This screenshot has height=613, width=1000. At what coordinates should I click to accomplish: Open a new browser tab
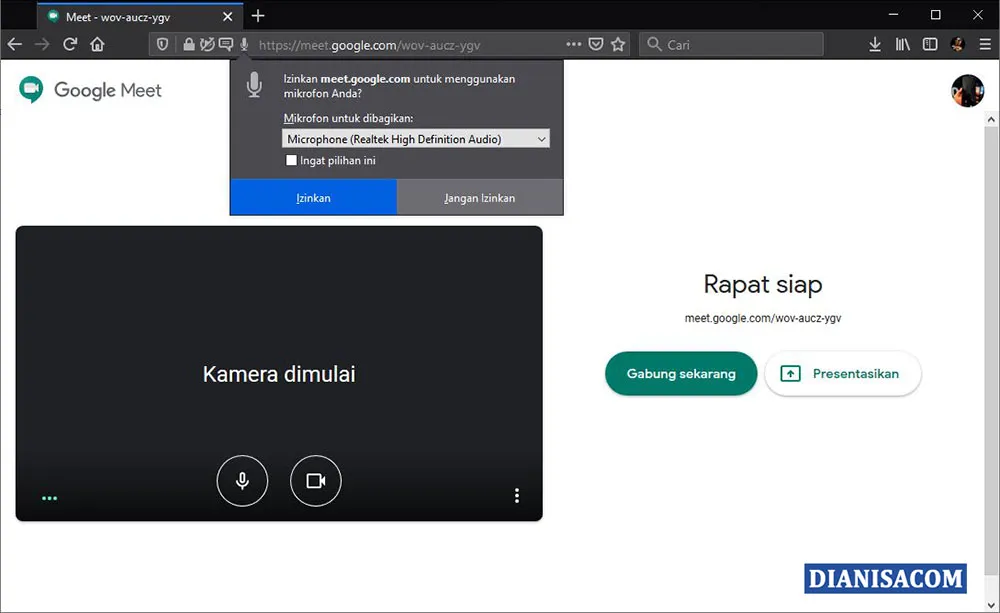click(258, 16)
